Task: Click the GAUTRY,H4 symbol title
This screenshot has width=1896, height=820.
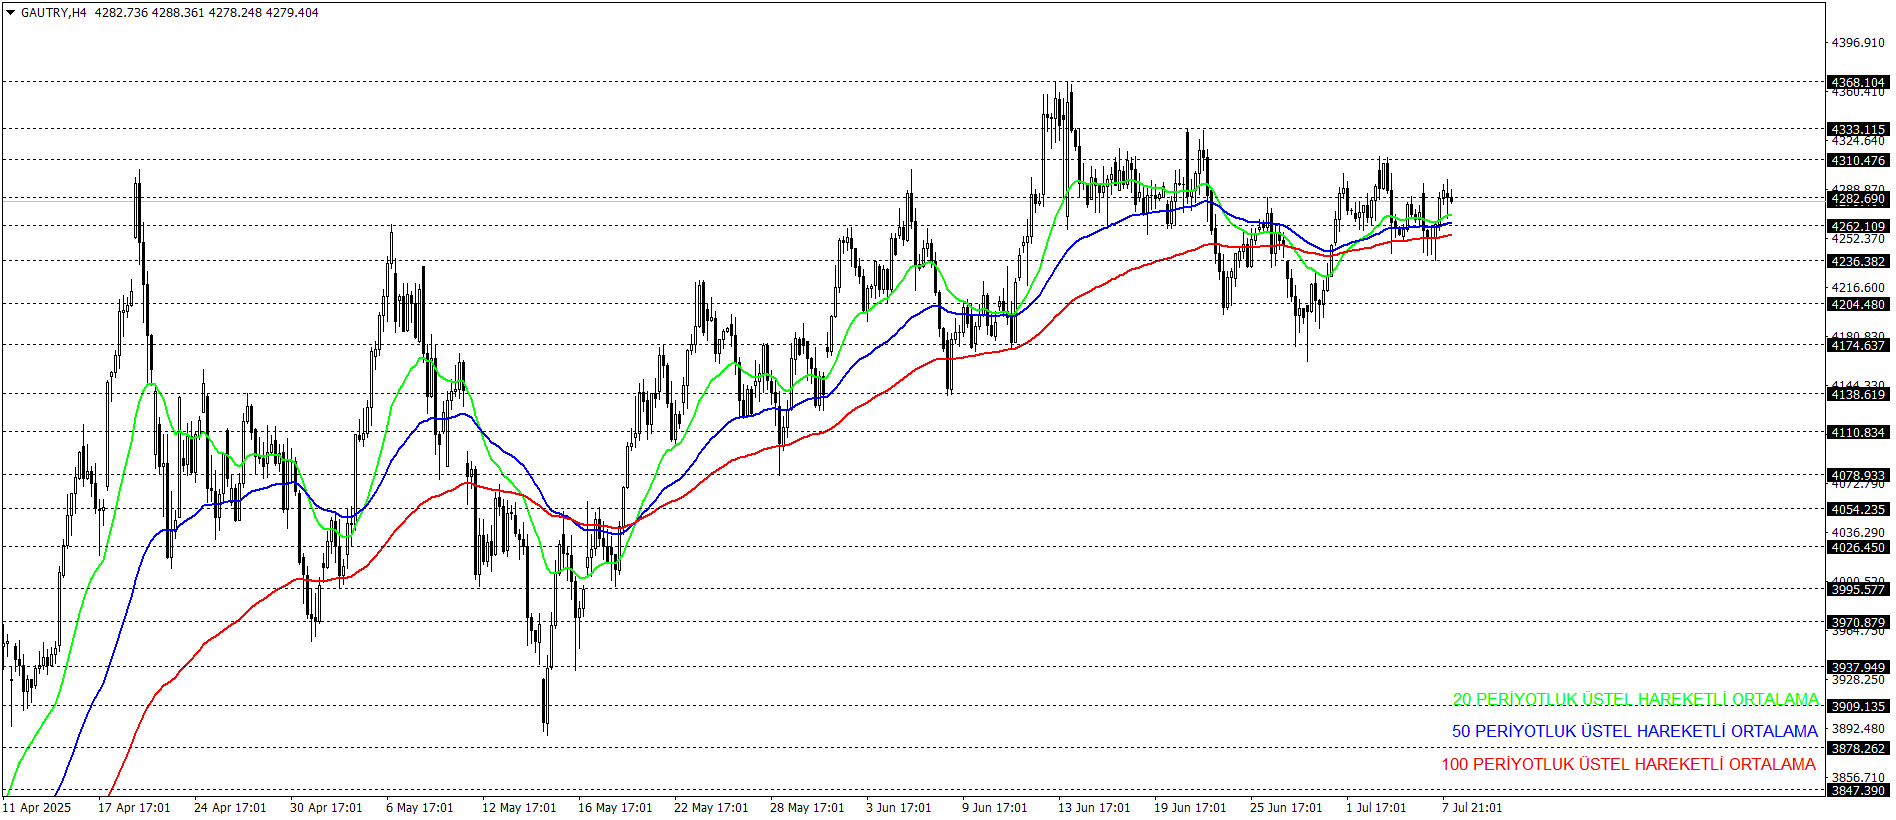Action: coord(54,13)
